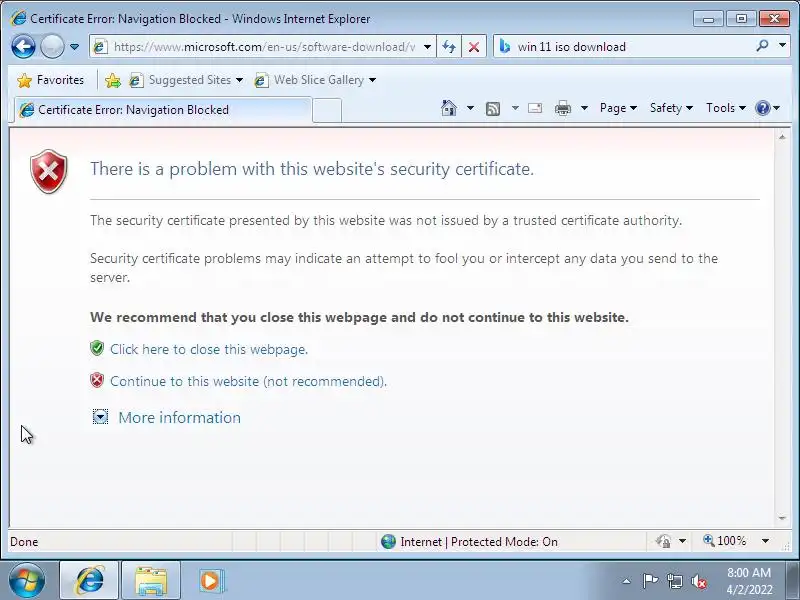Click the red Stop loading icon
This screenshot has height=600, width=800.
click(474, 47)
